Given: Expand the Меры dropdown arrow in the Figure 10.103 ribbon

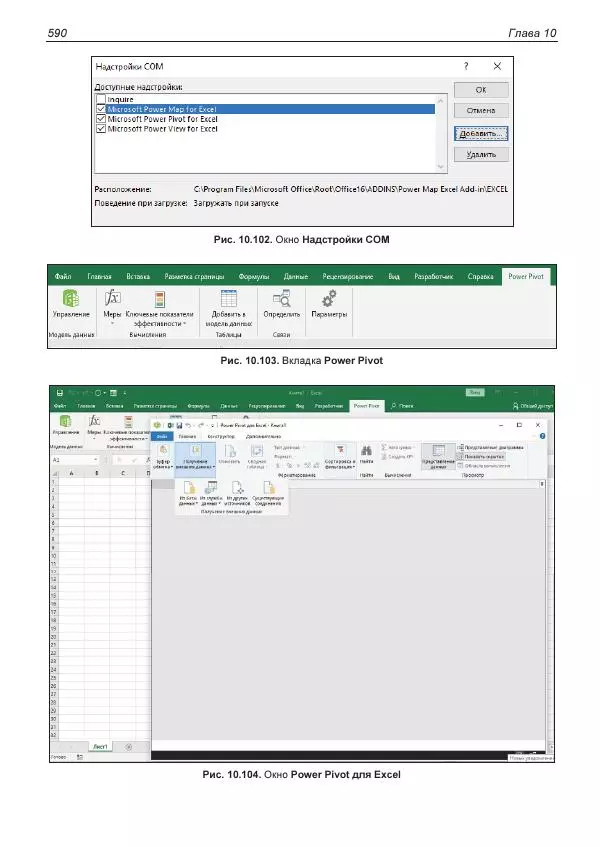Looking at the screenshot, I should pos(112,324).
